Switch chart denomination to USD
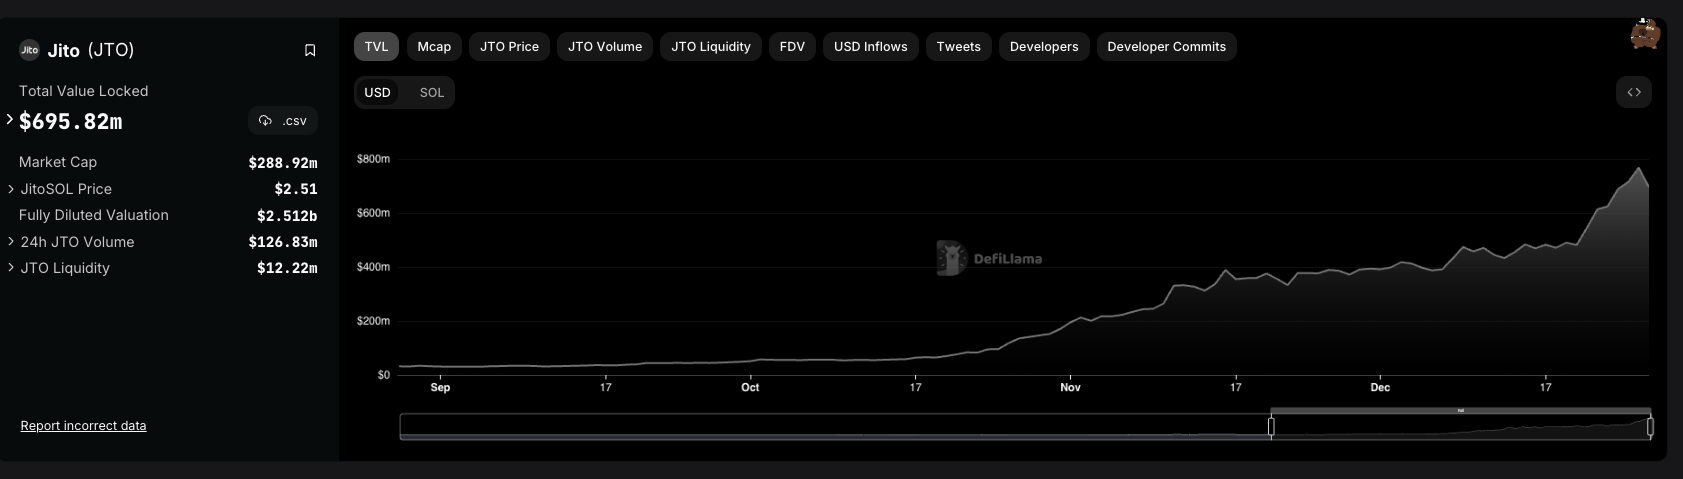The width and height of the screenshot is (1683, 479). point(377,92)
